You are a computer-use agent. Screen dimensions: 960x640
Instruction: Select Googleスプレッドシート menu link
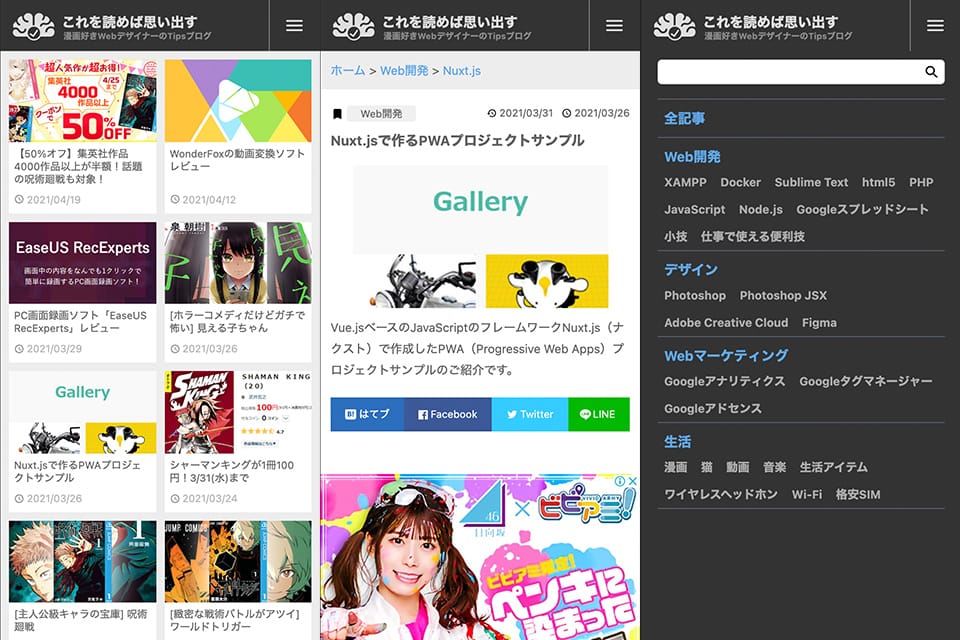(862, 209)
